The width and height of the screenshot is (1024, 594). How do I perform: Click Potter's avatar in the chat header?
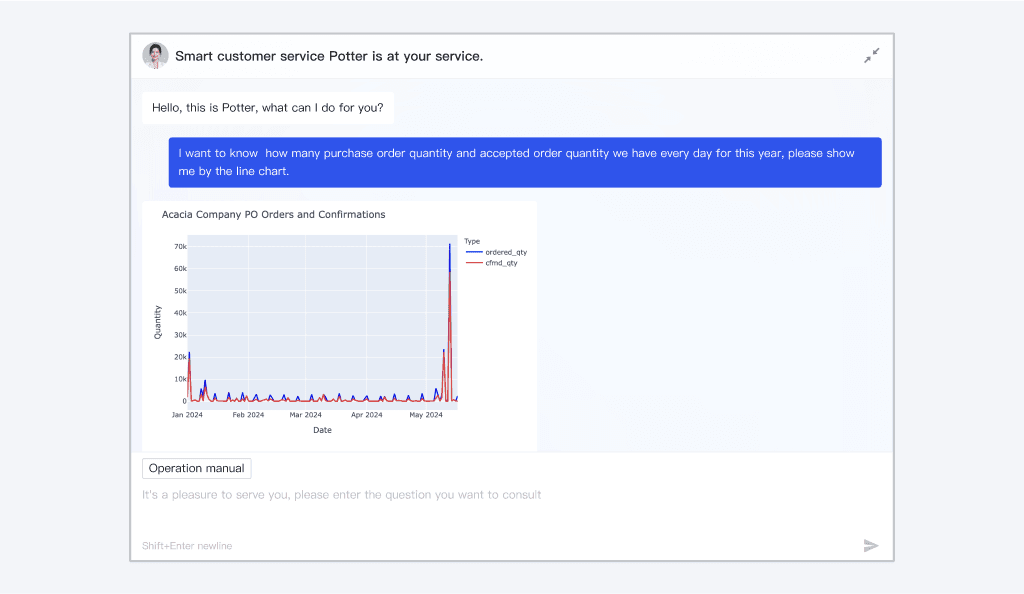coord(155,56)
